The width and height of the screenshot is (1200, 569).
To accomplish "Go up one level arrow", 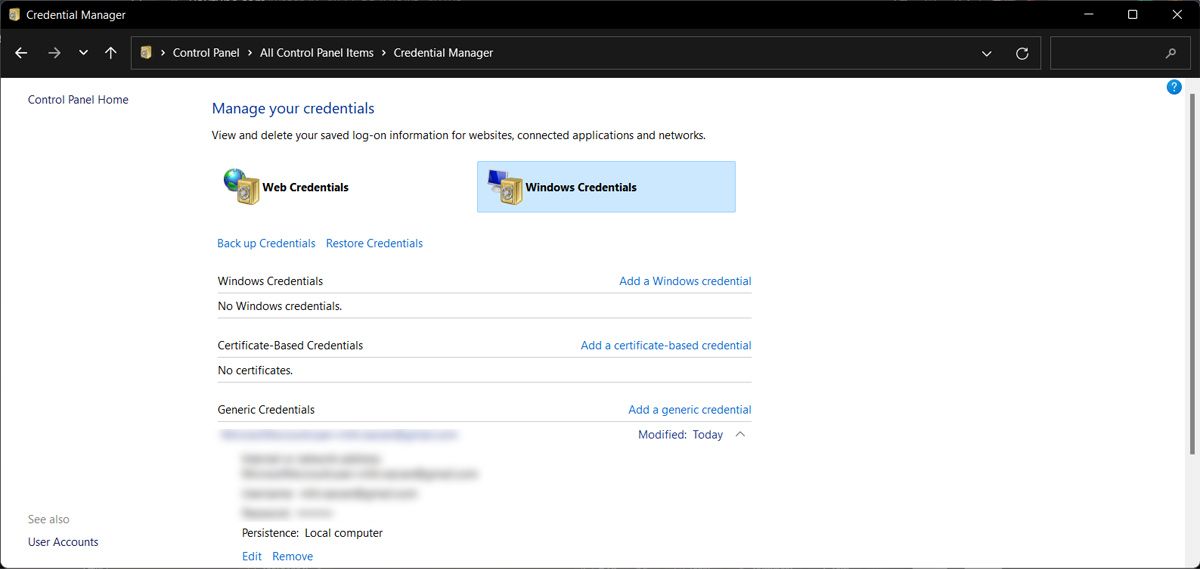I will click(x=111, y=53).
